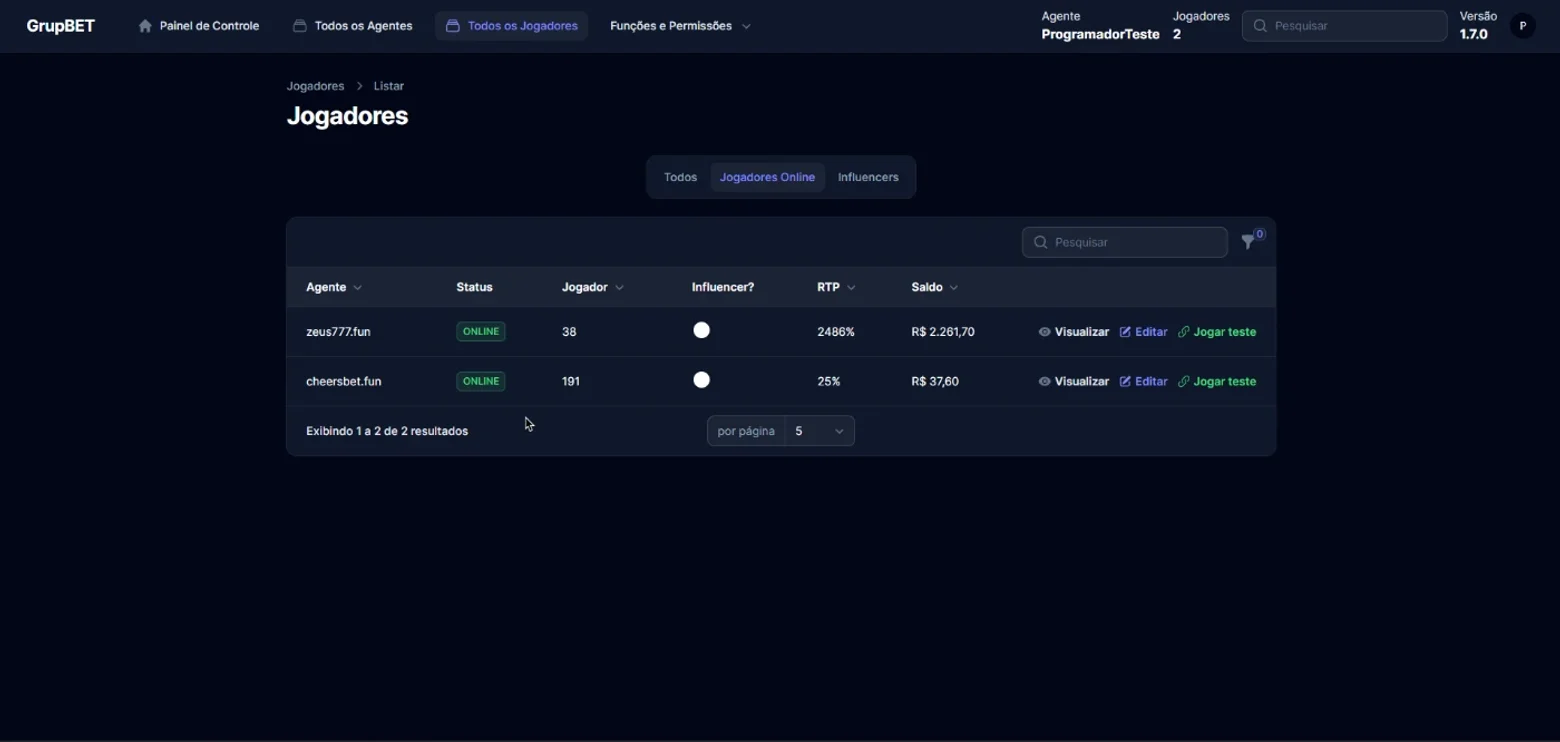Switch to the Influencers tab
This screenshot has width=1560, height=742.
pos(868,177)
